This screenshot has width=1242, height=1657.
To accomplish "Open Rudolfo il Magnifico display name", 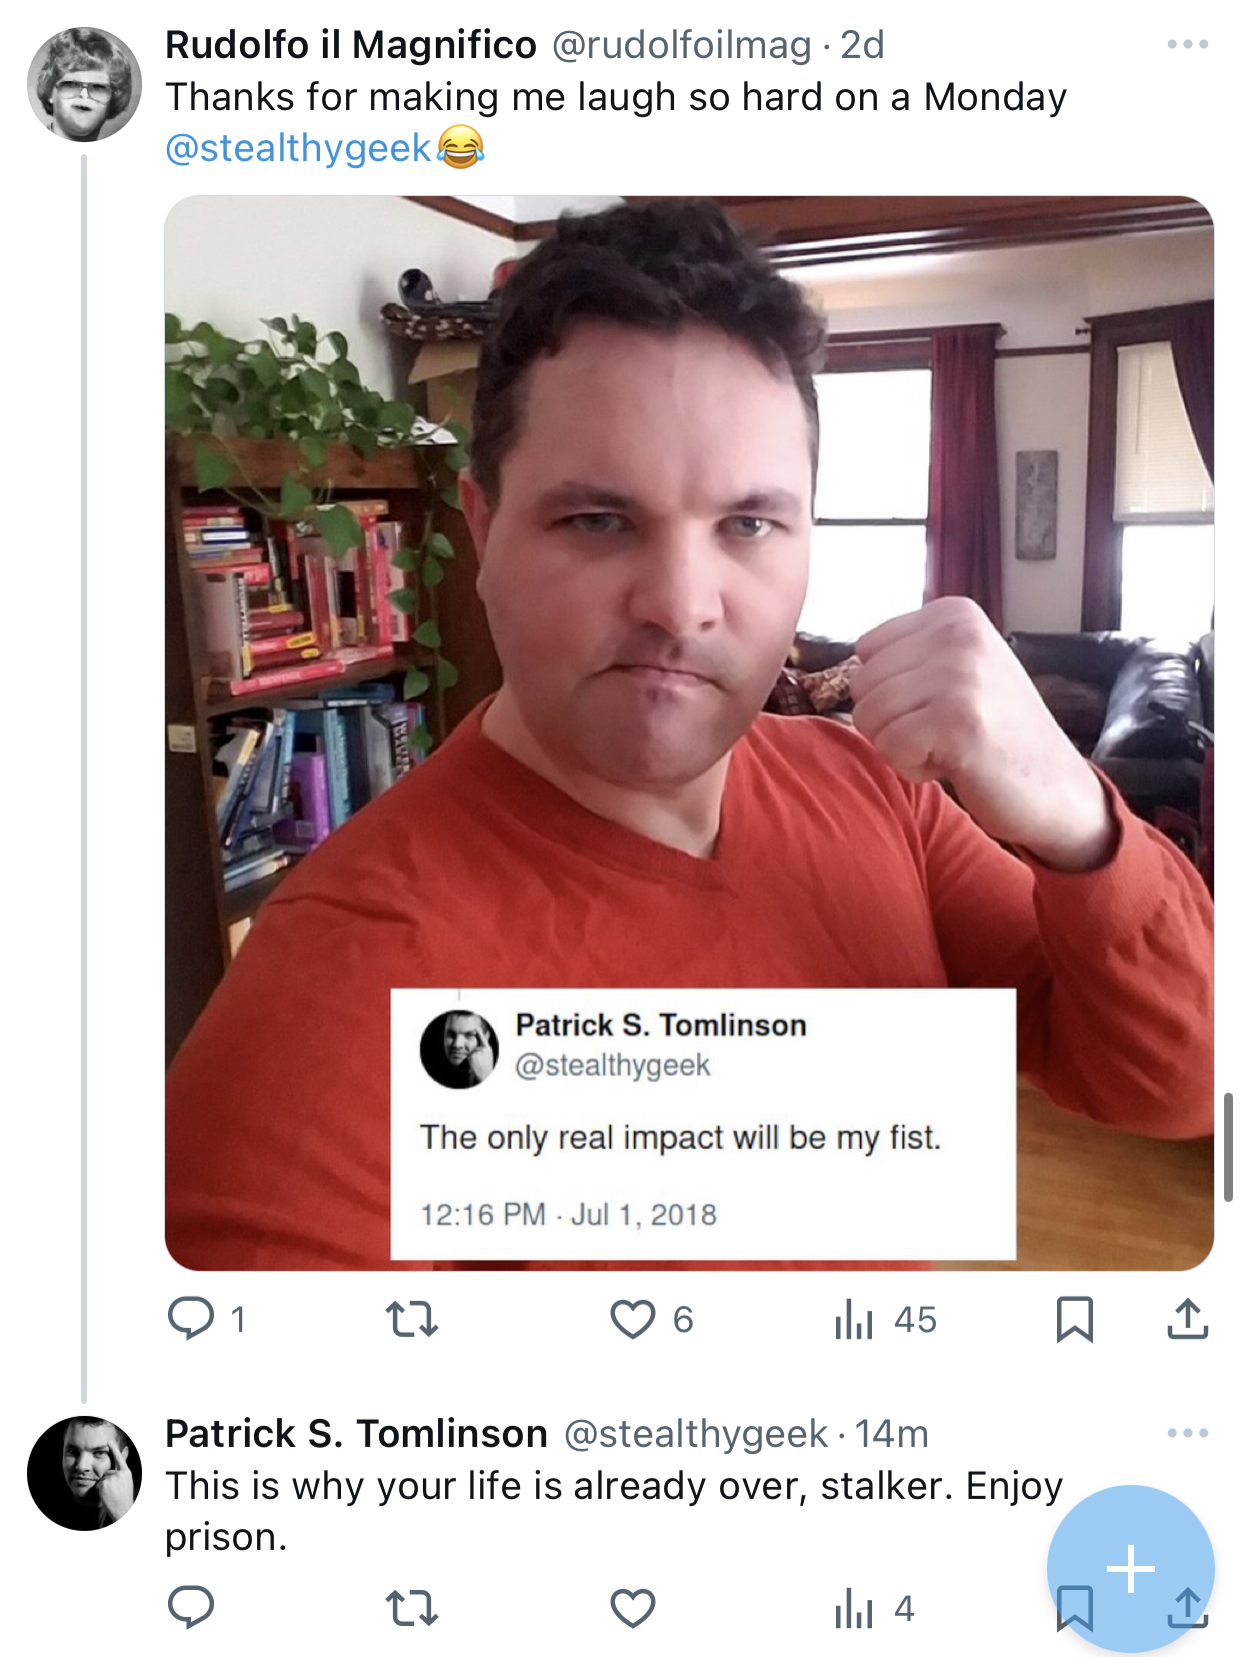I will tap(351, 45).
